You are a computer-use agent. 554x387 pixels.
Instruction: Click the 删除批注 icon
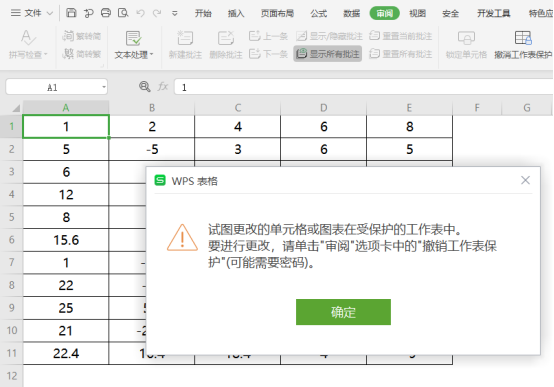coord(226,38)
